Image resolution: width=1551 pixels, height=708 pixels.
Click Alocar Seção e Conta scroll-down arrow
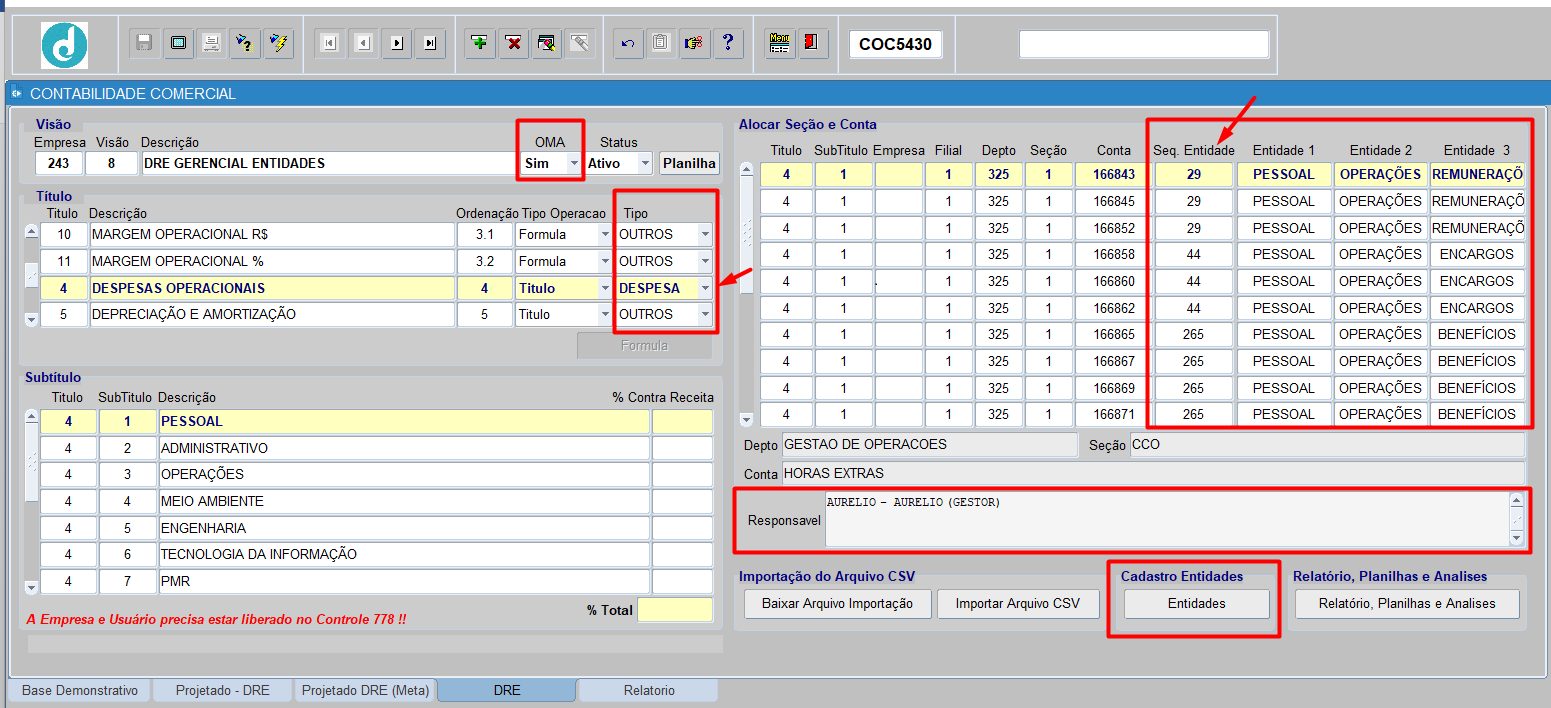coord(746,420)
